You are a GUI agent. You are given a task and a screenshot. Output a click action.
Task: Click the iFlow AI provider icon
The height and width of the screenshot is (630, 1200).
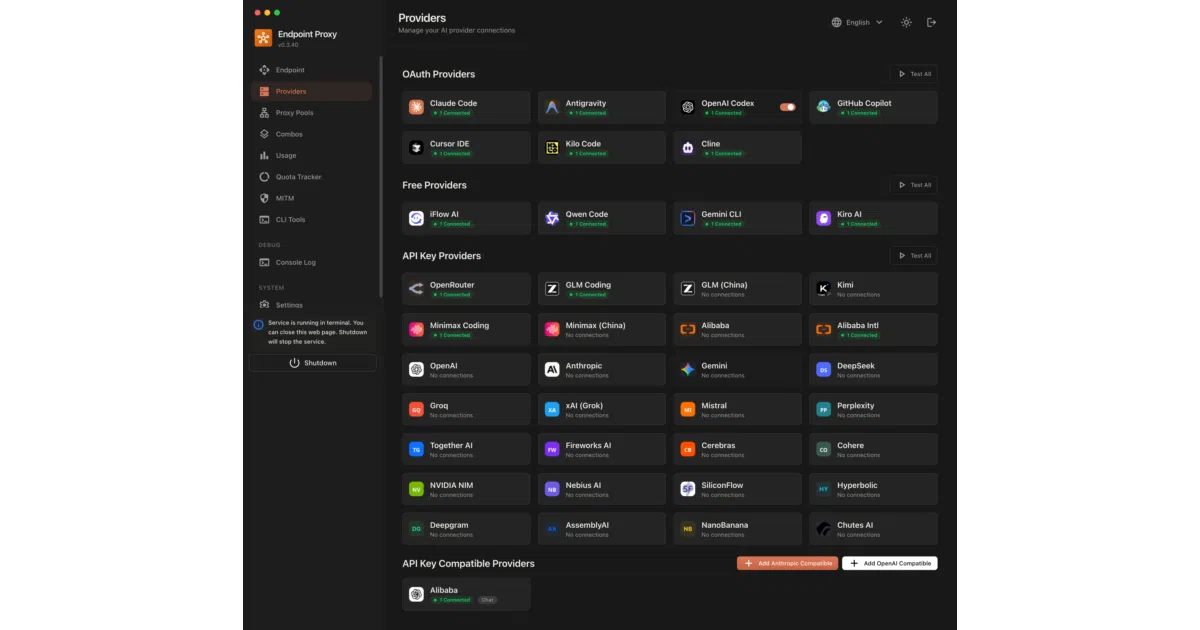(416, 218)
